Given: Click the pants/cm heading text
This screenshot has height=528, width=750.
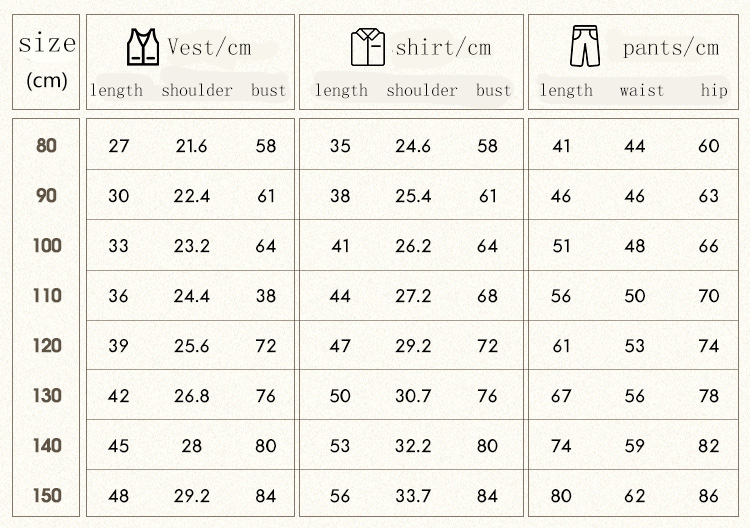Looking at the screenshot, I should pyautogui.click(x=670, y=47).
